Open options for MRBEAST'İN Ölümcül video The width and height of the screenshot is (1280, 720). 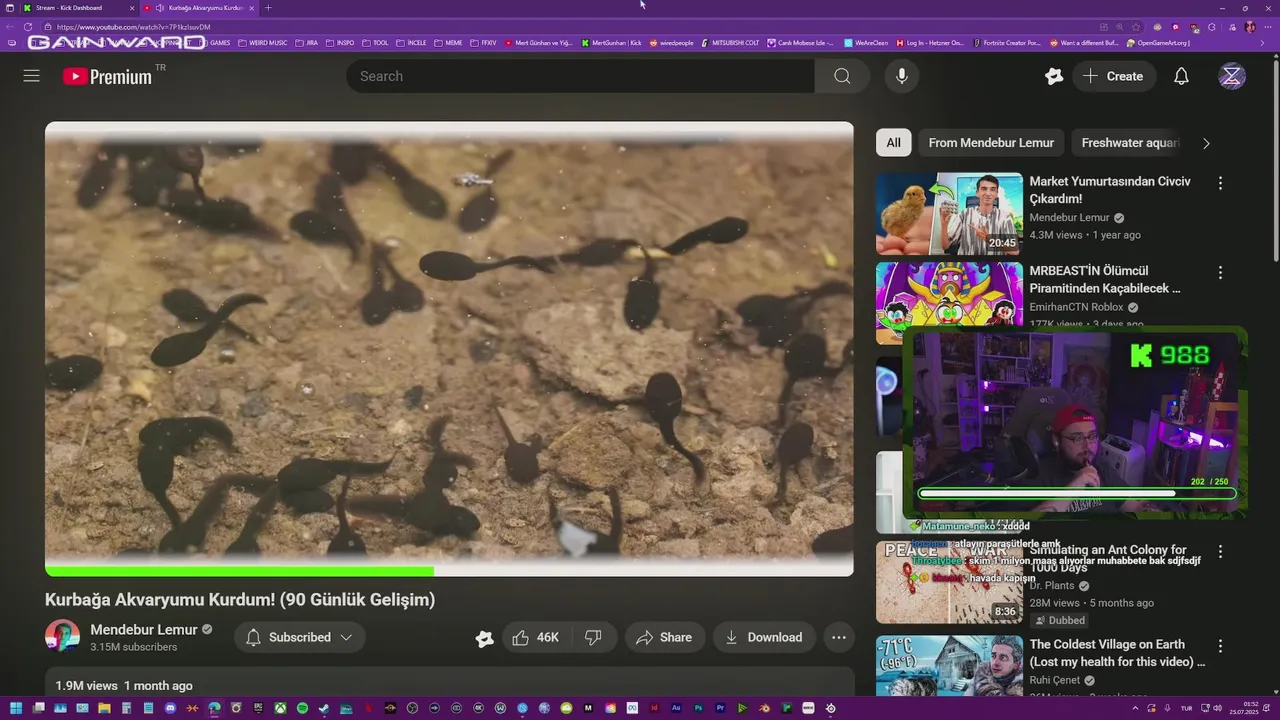[1220, 272]
